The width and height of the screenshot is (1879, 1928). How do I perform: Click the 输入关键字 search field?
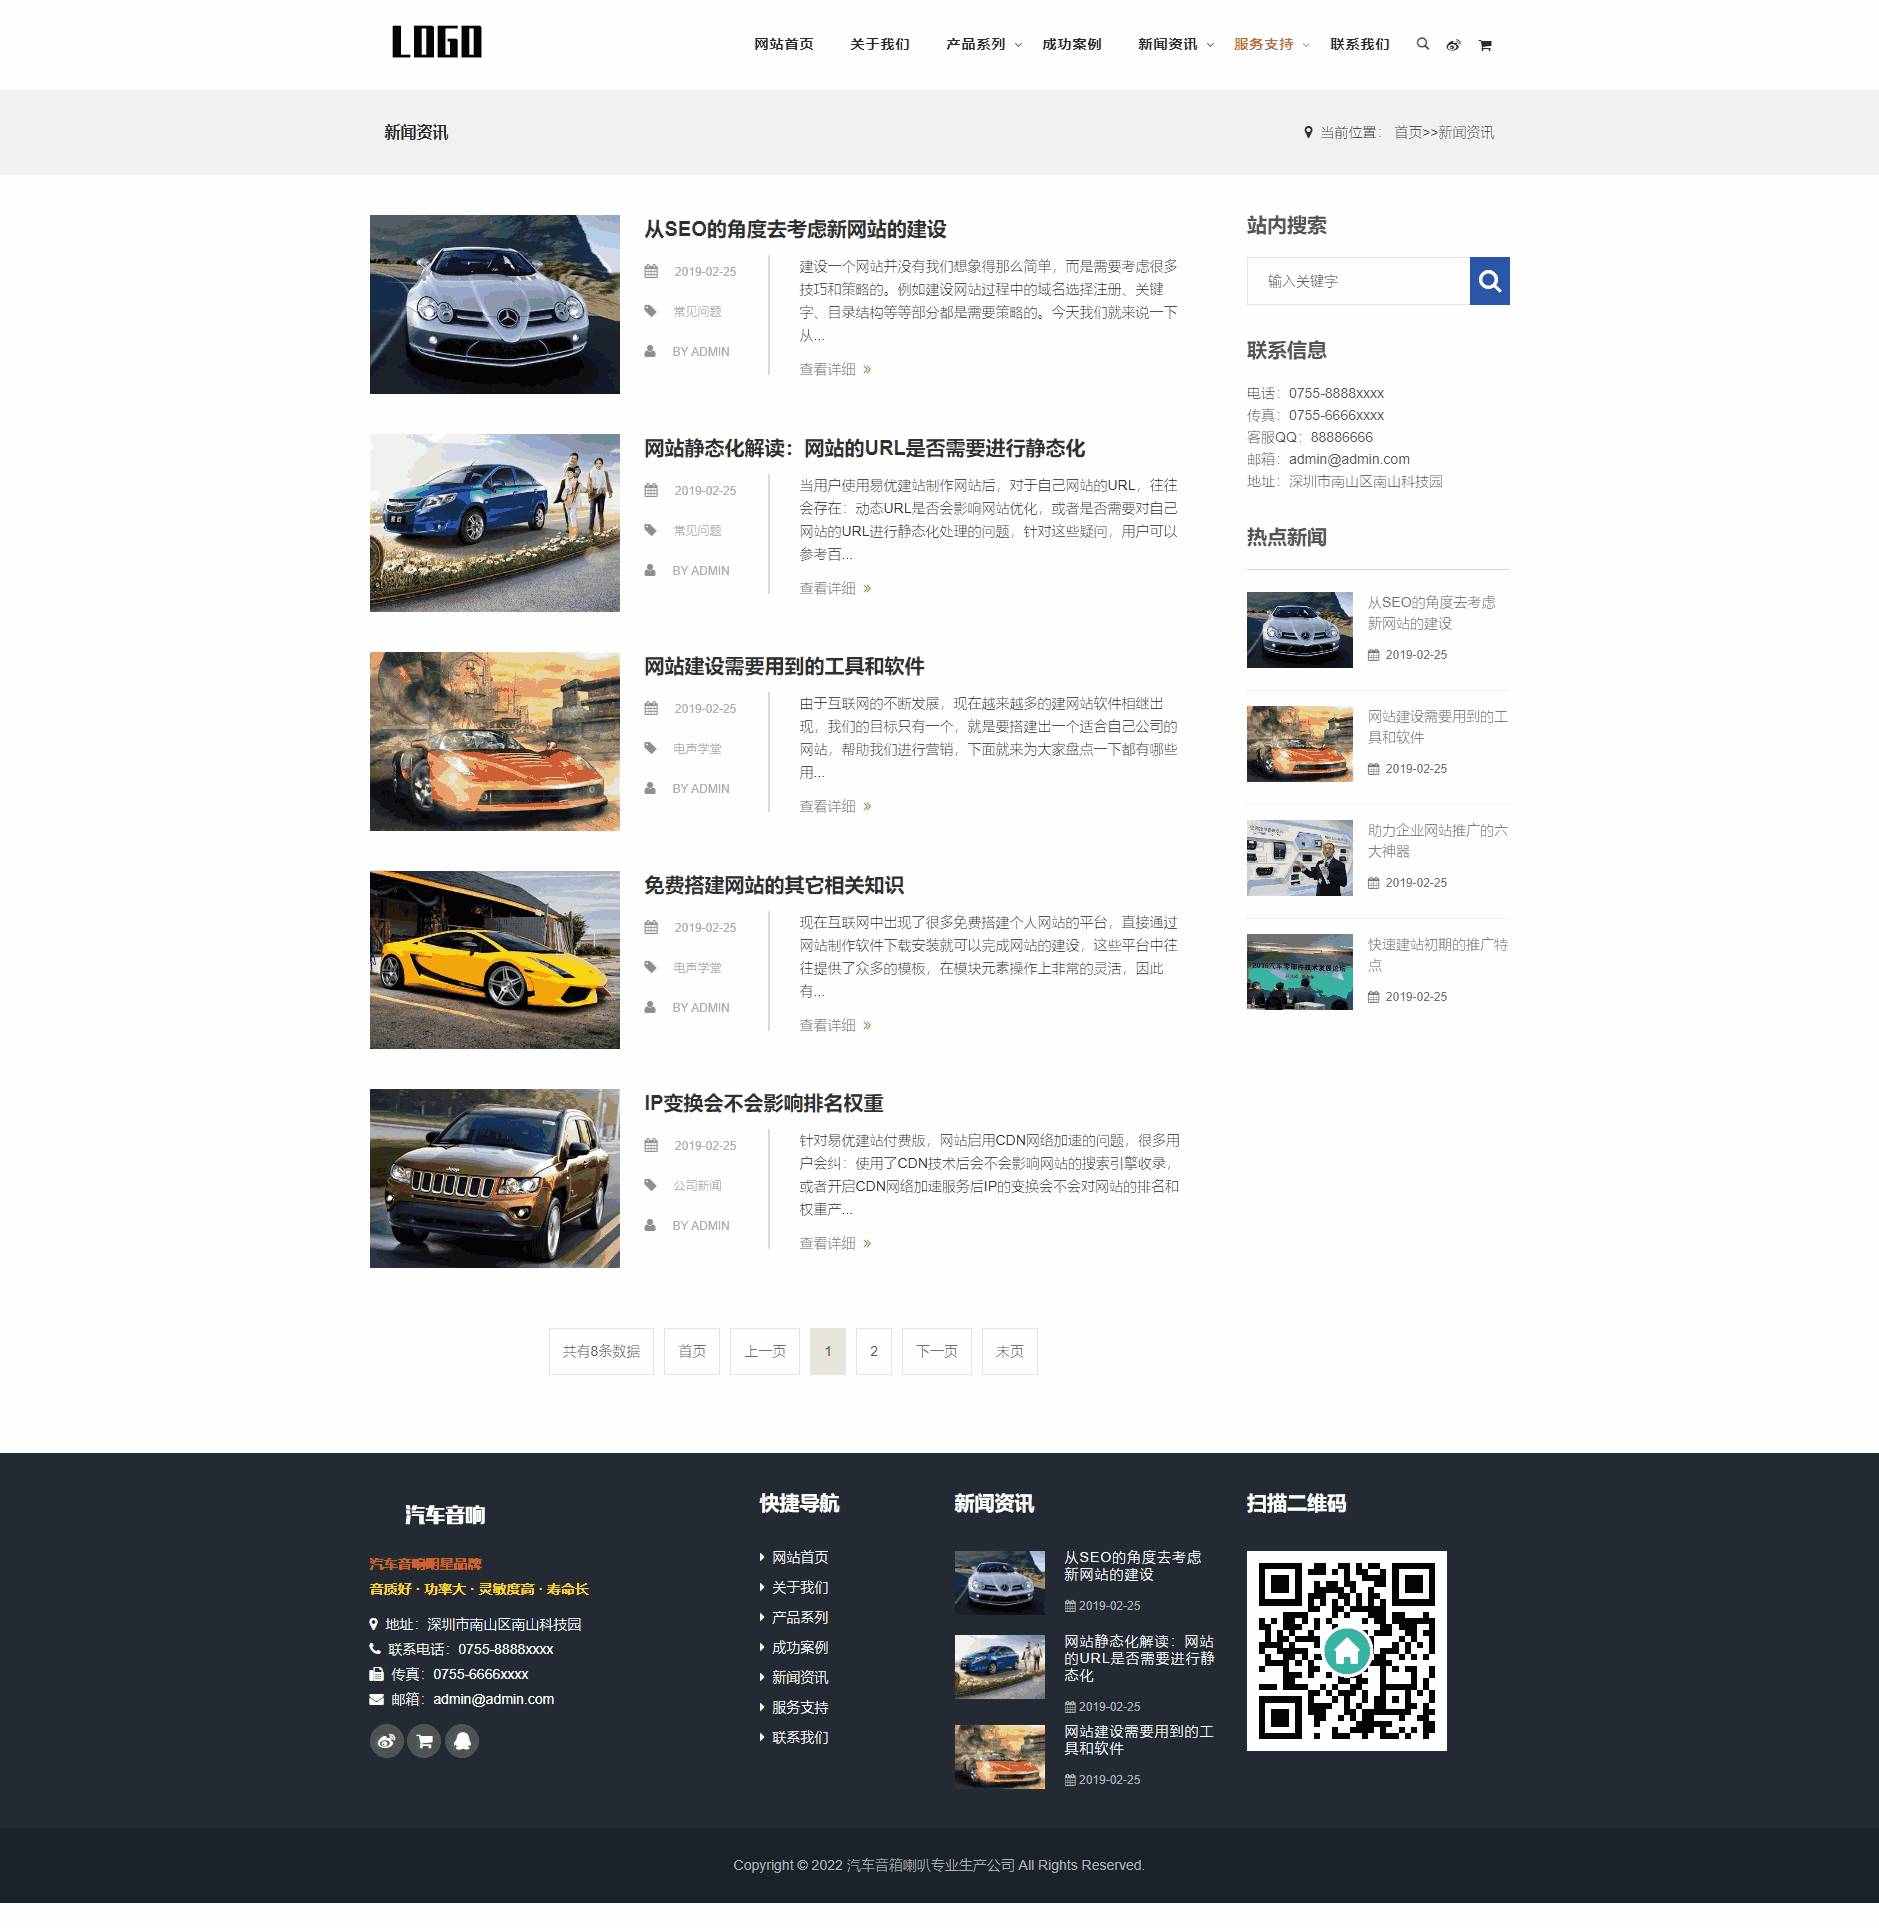pos(1357,281)
